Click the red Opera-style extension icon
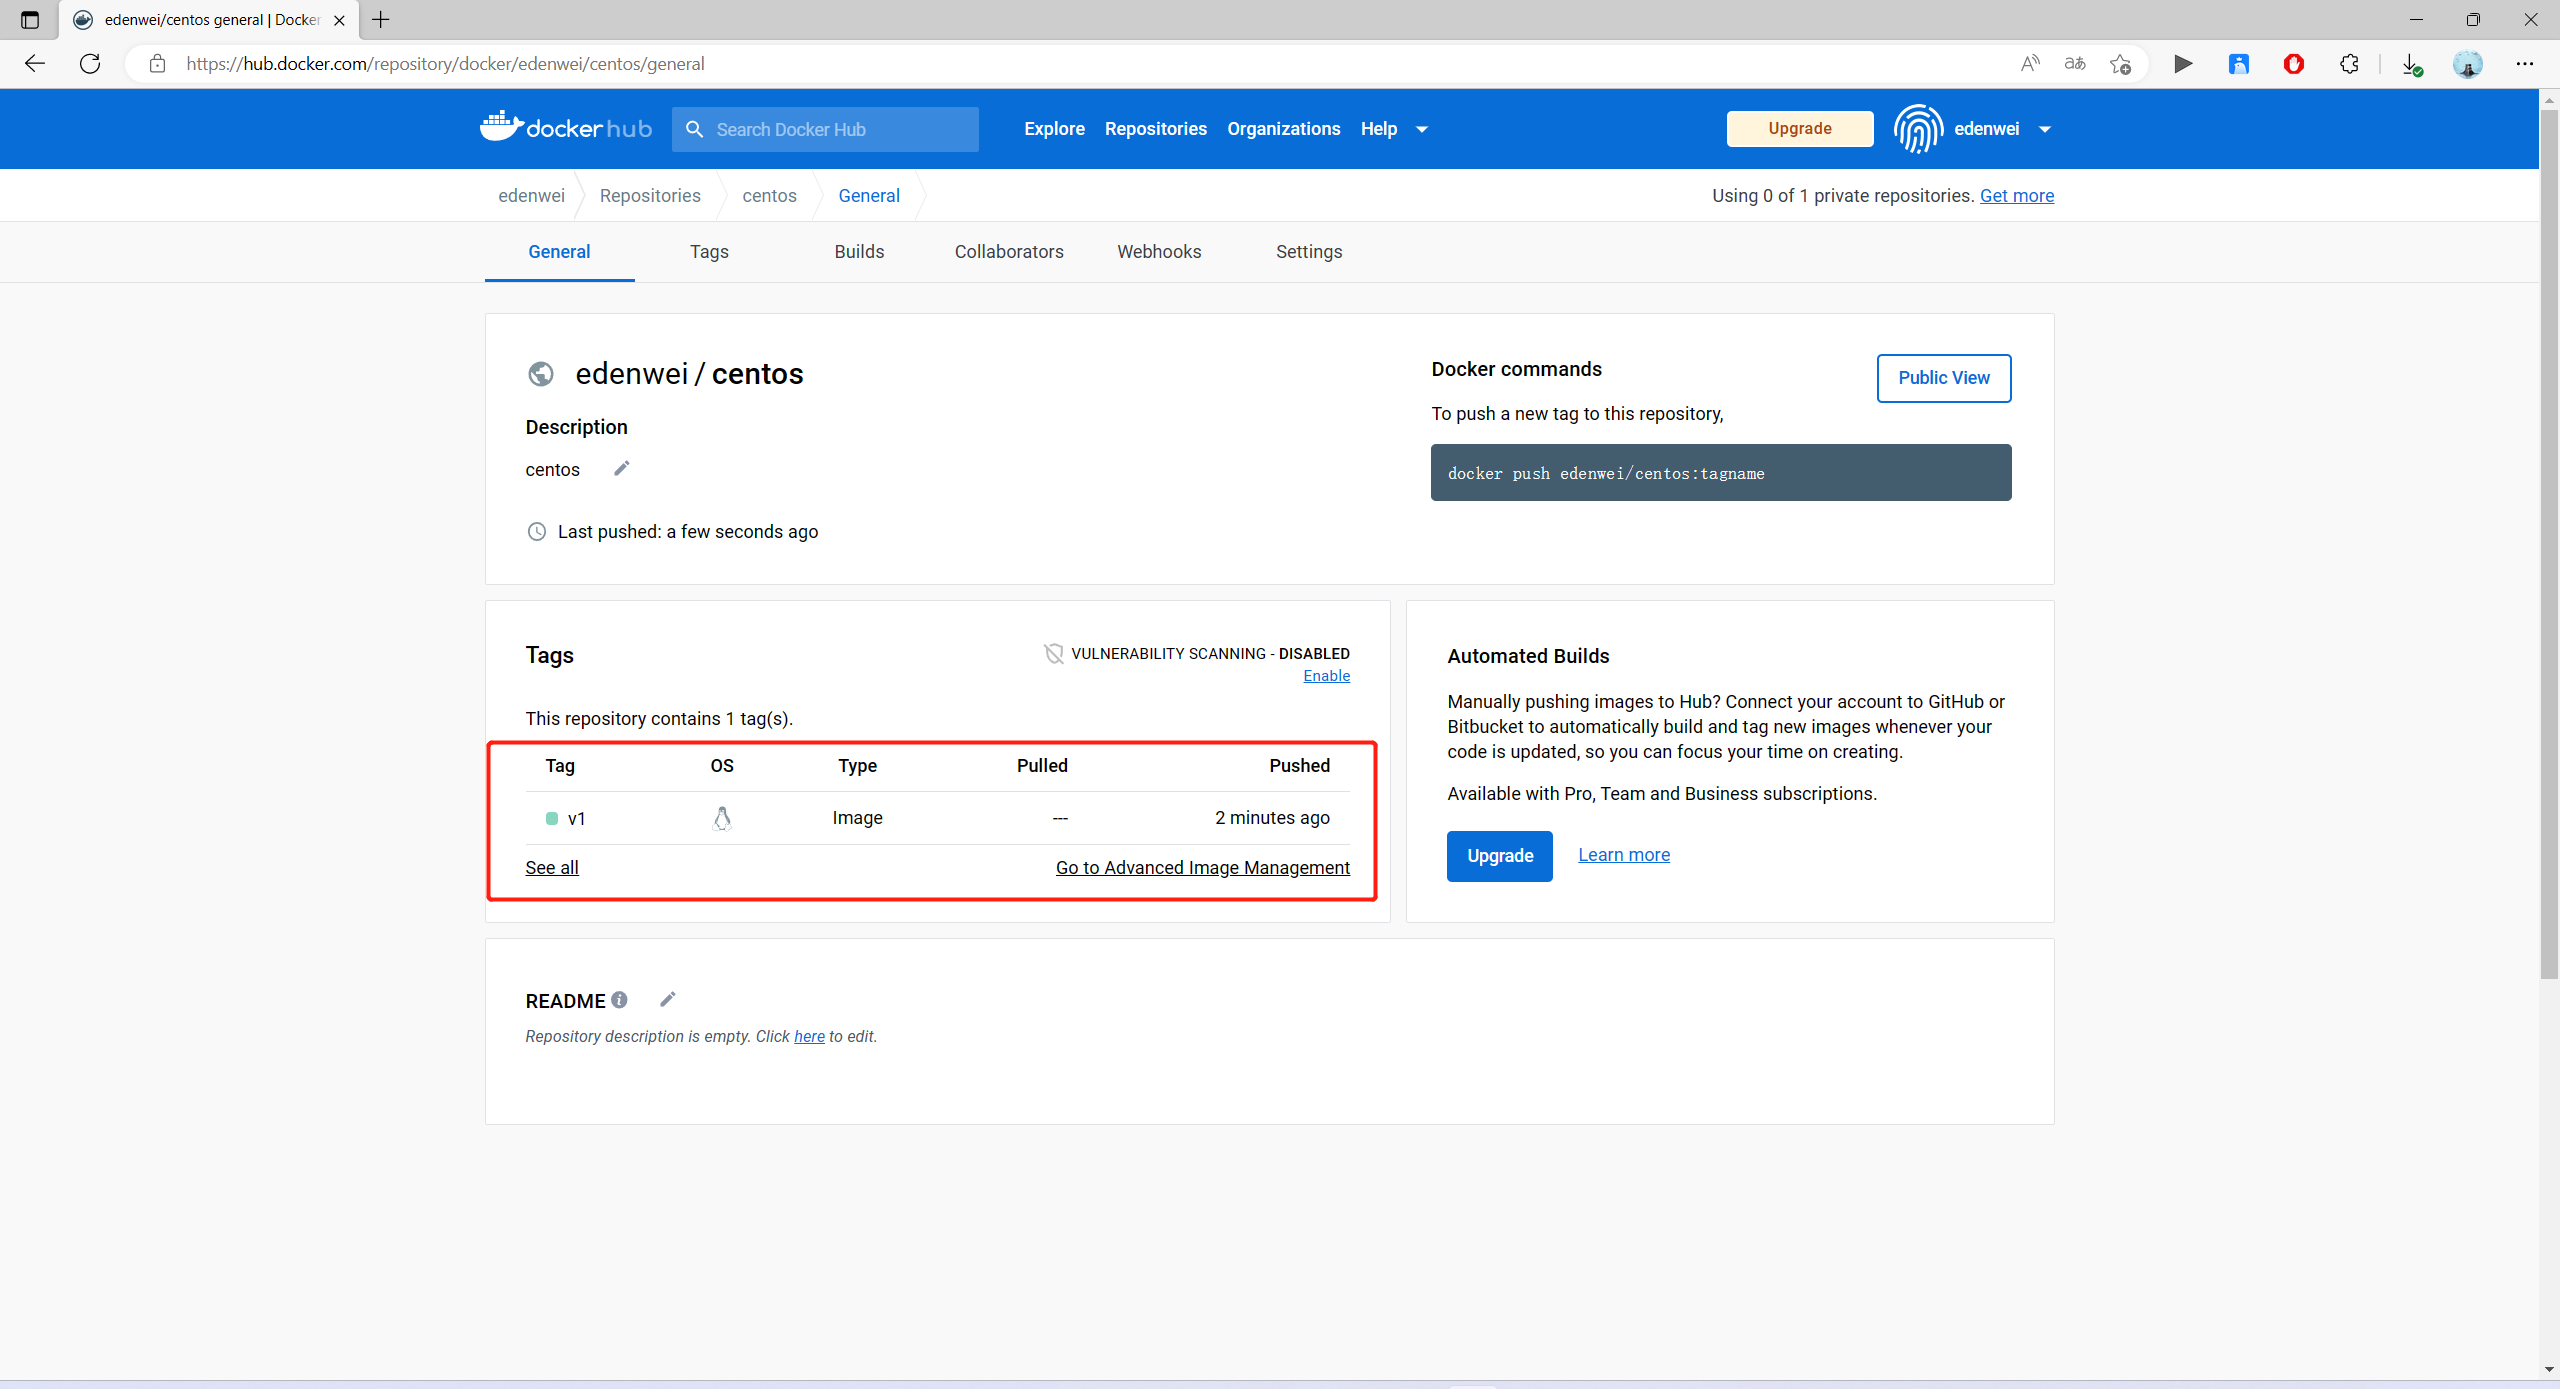The height and width of the screenshot is (1389, 2560). pos(2294,64)
